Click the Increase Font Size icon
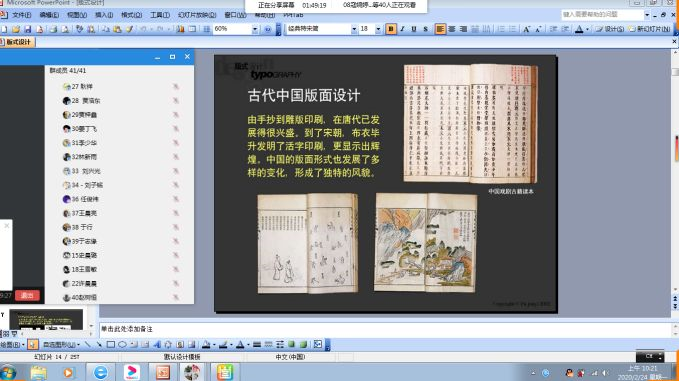679x381 pixels. click(x=527, y=29)
